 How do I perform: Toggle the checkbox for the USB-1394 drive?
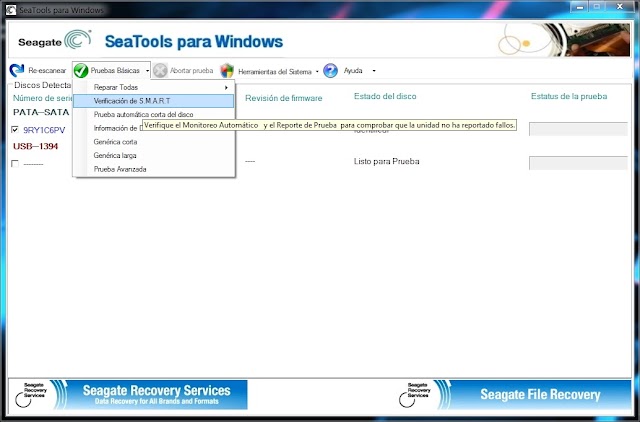coord(15,164)
